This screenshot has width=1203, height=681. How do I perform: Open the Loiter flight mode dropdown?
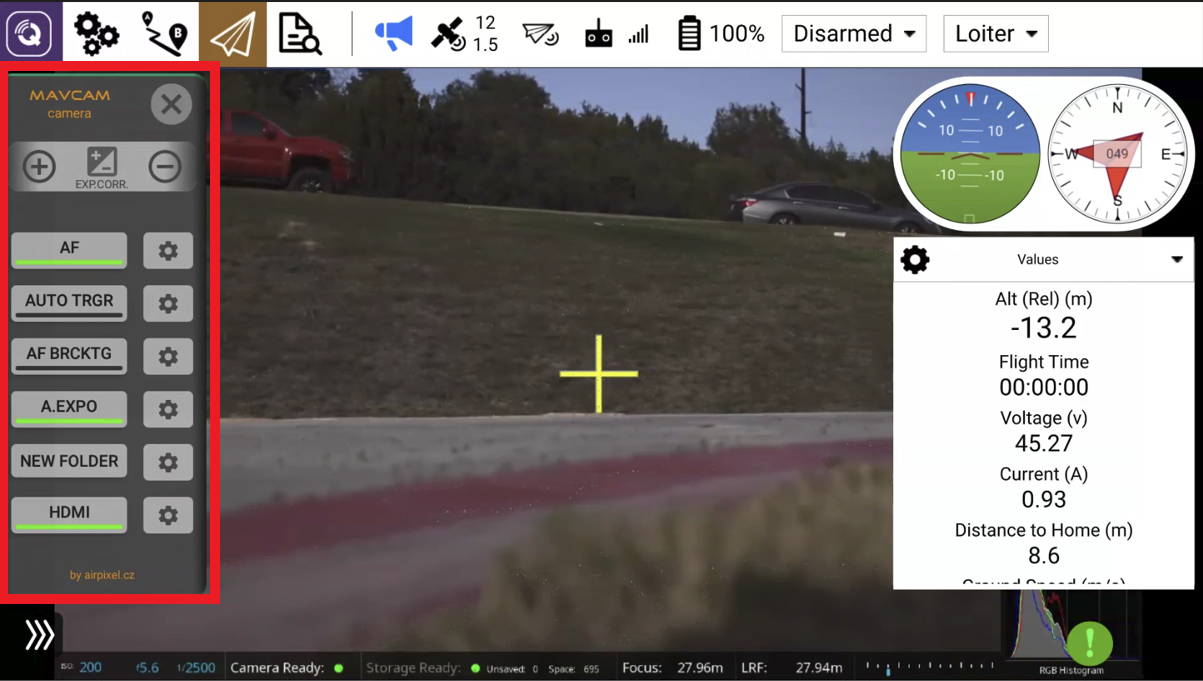pos(995,34)
